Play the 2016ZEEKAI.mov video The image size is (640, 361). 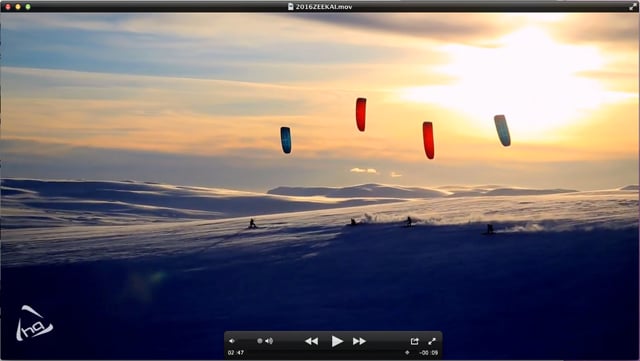[337, 341]
